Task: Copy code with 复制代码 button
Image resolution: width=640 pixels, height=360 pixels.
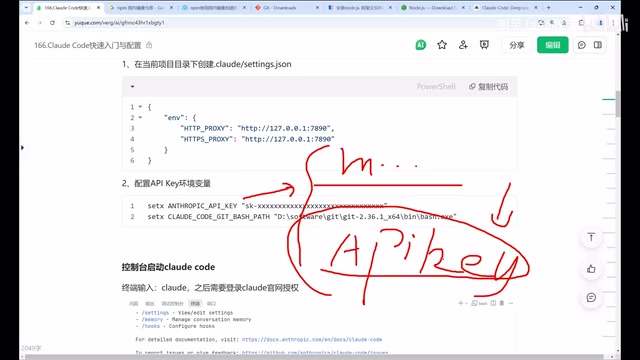Action: click(x=488, y=87)
